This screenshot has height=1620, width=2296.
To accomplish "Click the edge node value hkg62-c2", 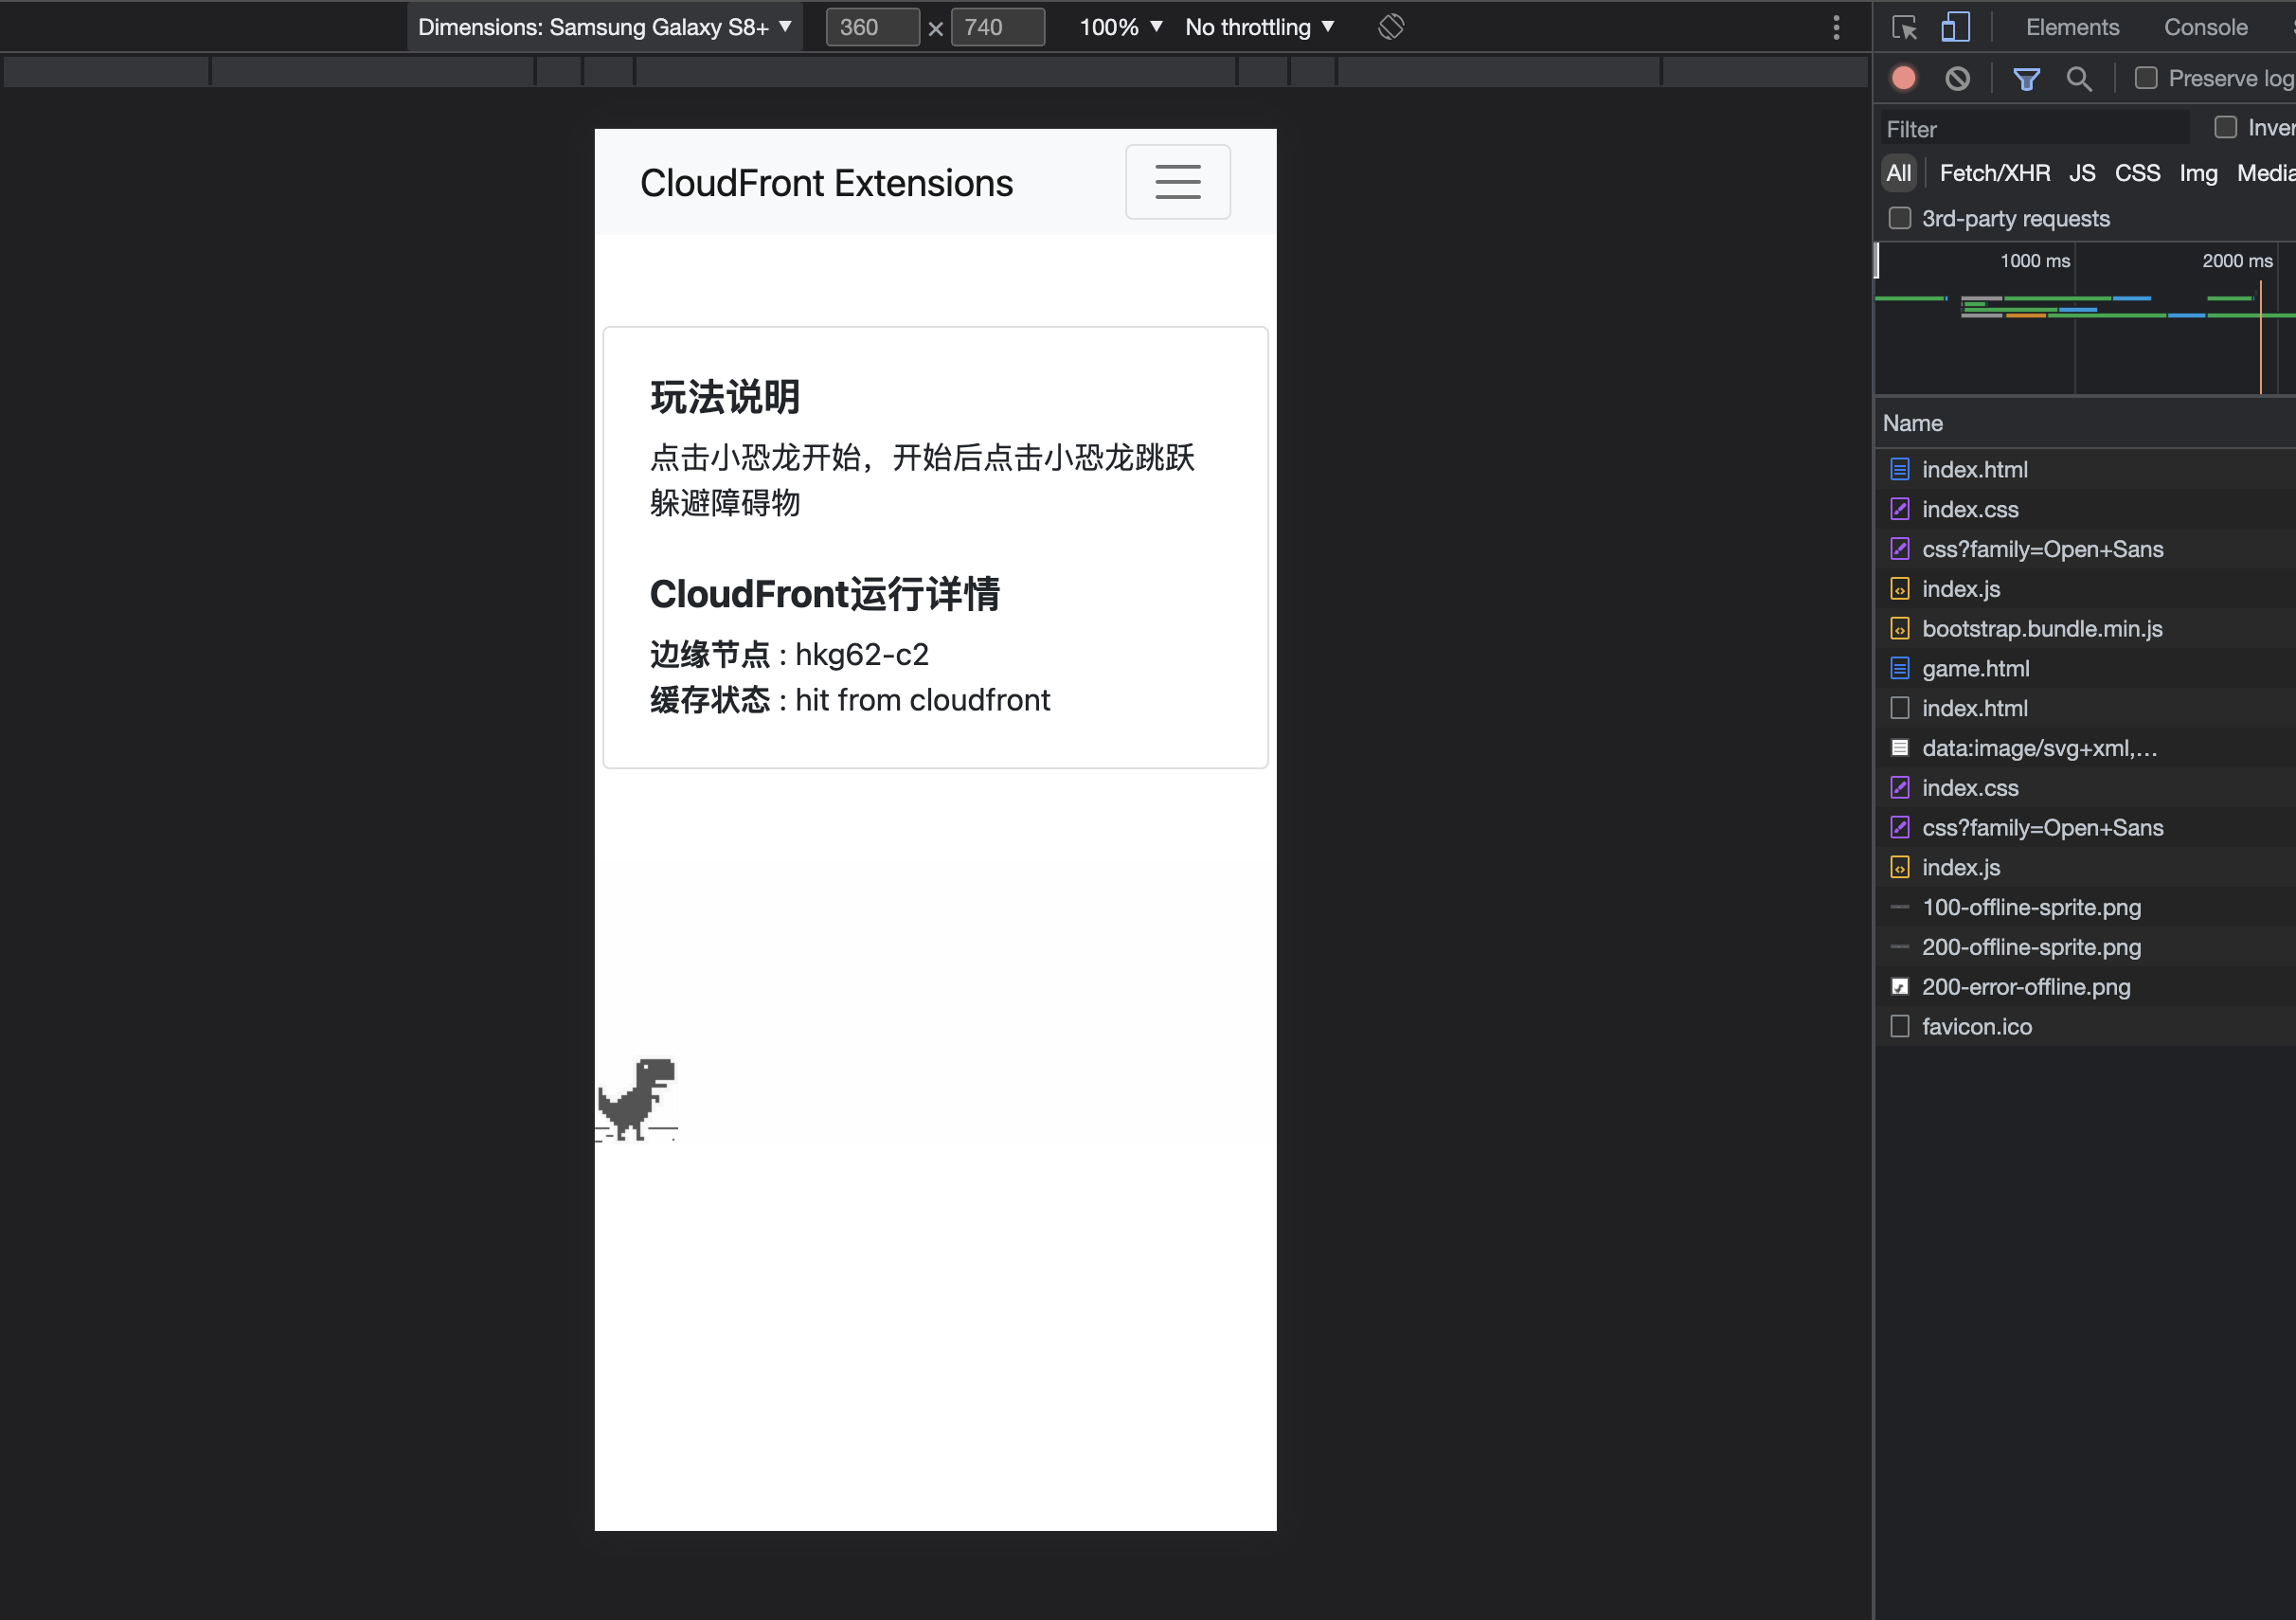I will click(861, 654).
